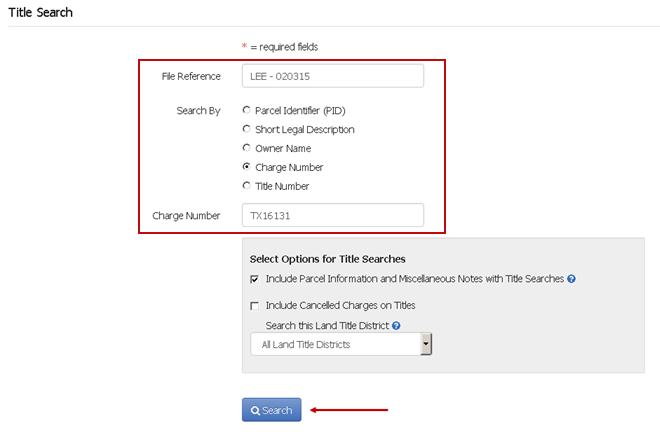Click the Title Number label text
This screenshot has height=438, width=660.
point(282,186)
